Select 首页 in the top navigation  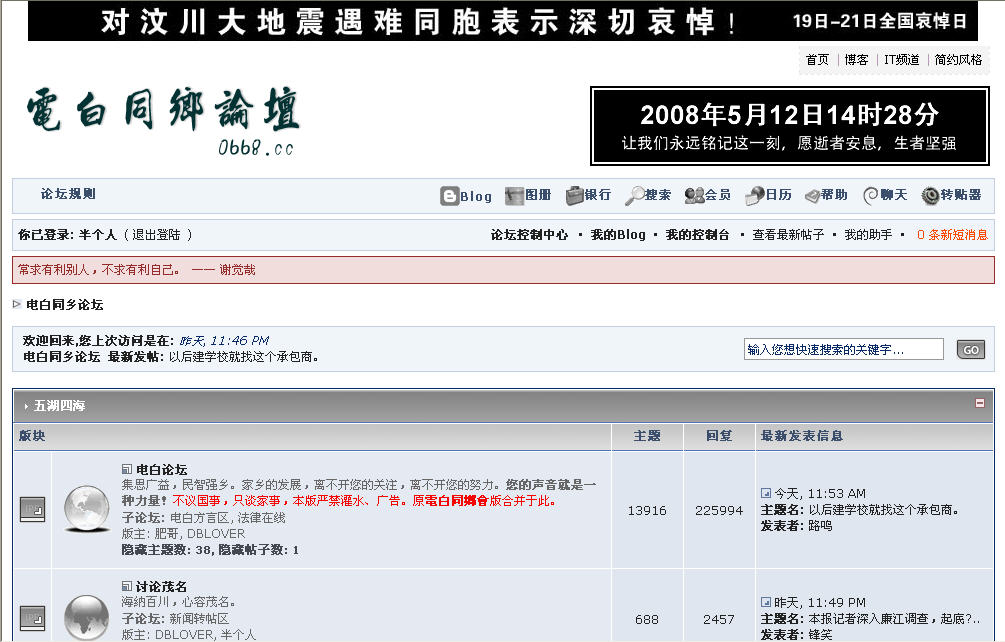pyautogui.click(x=817, y=60)
